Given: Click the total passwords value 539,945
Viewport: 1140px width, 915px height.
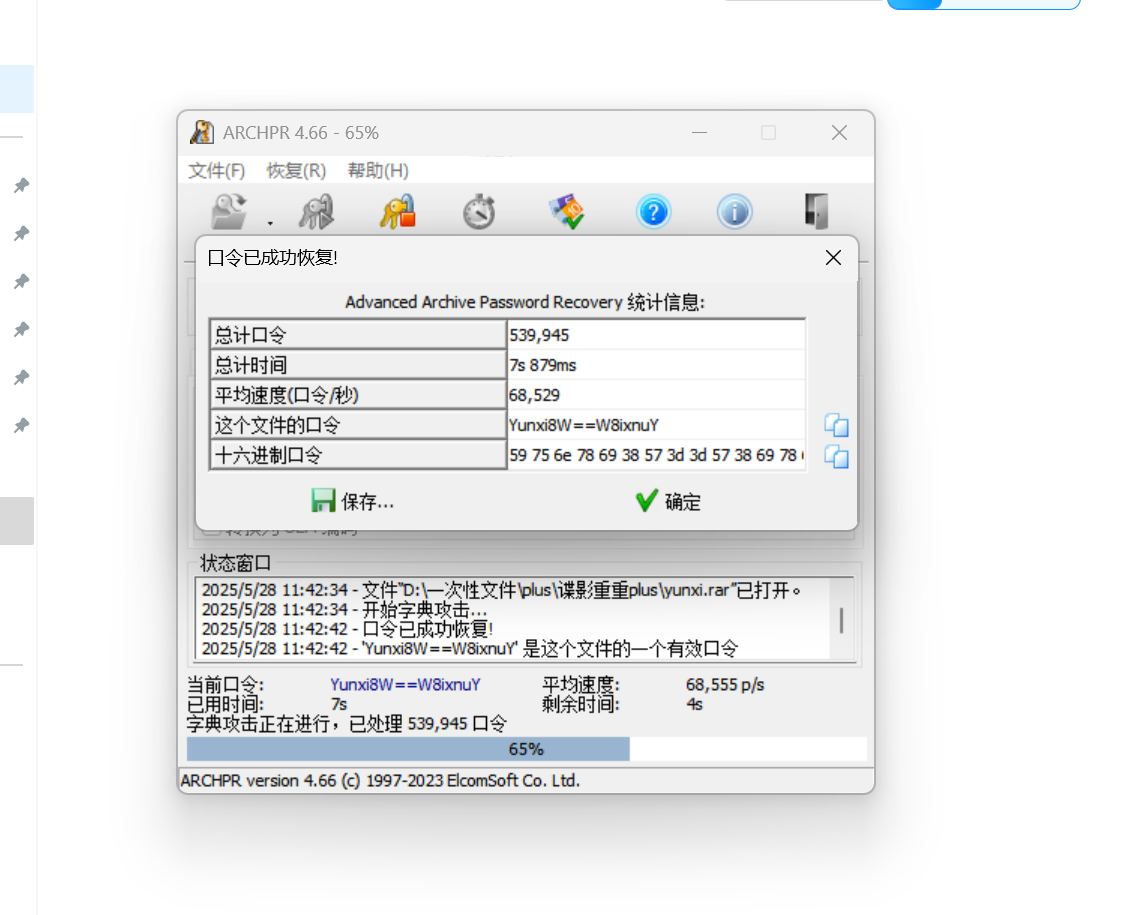Looking at the screenshot, I should [657, 335].
